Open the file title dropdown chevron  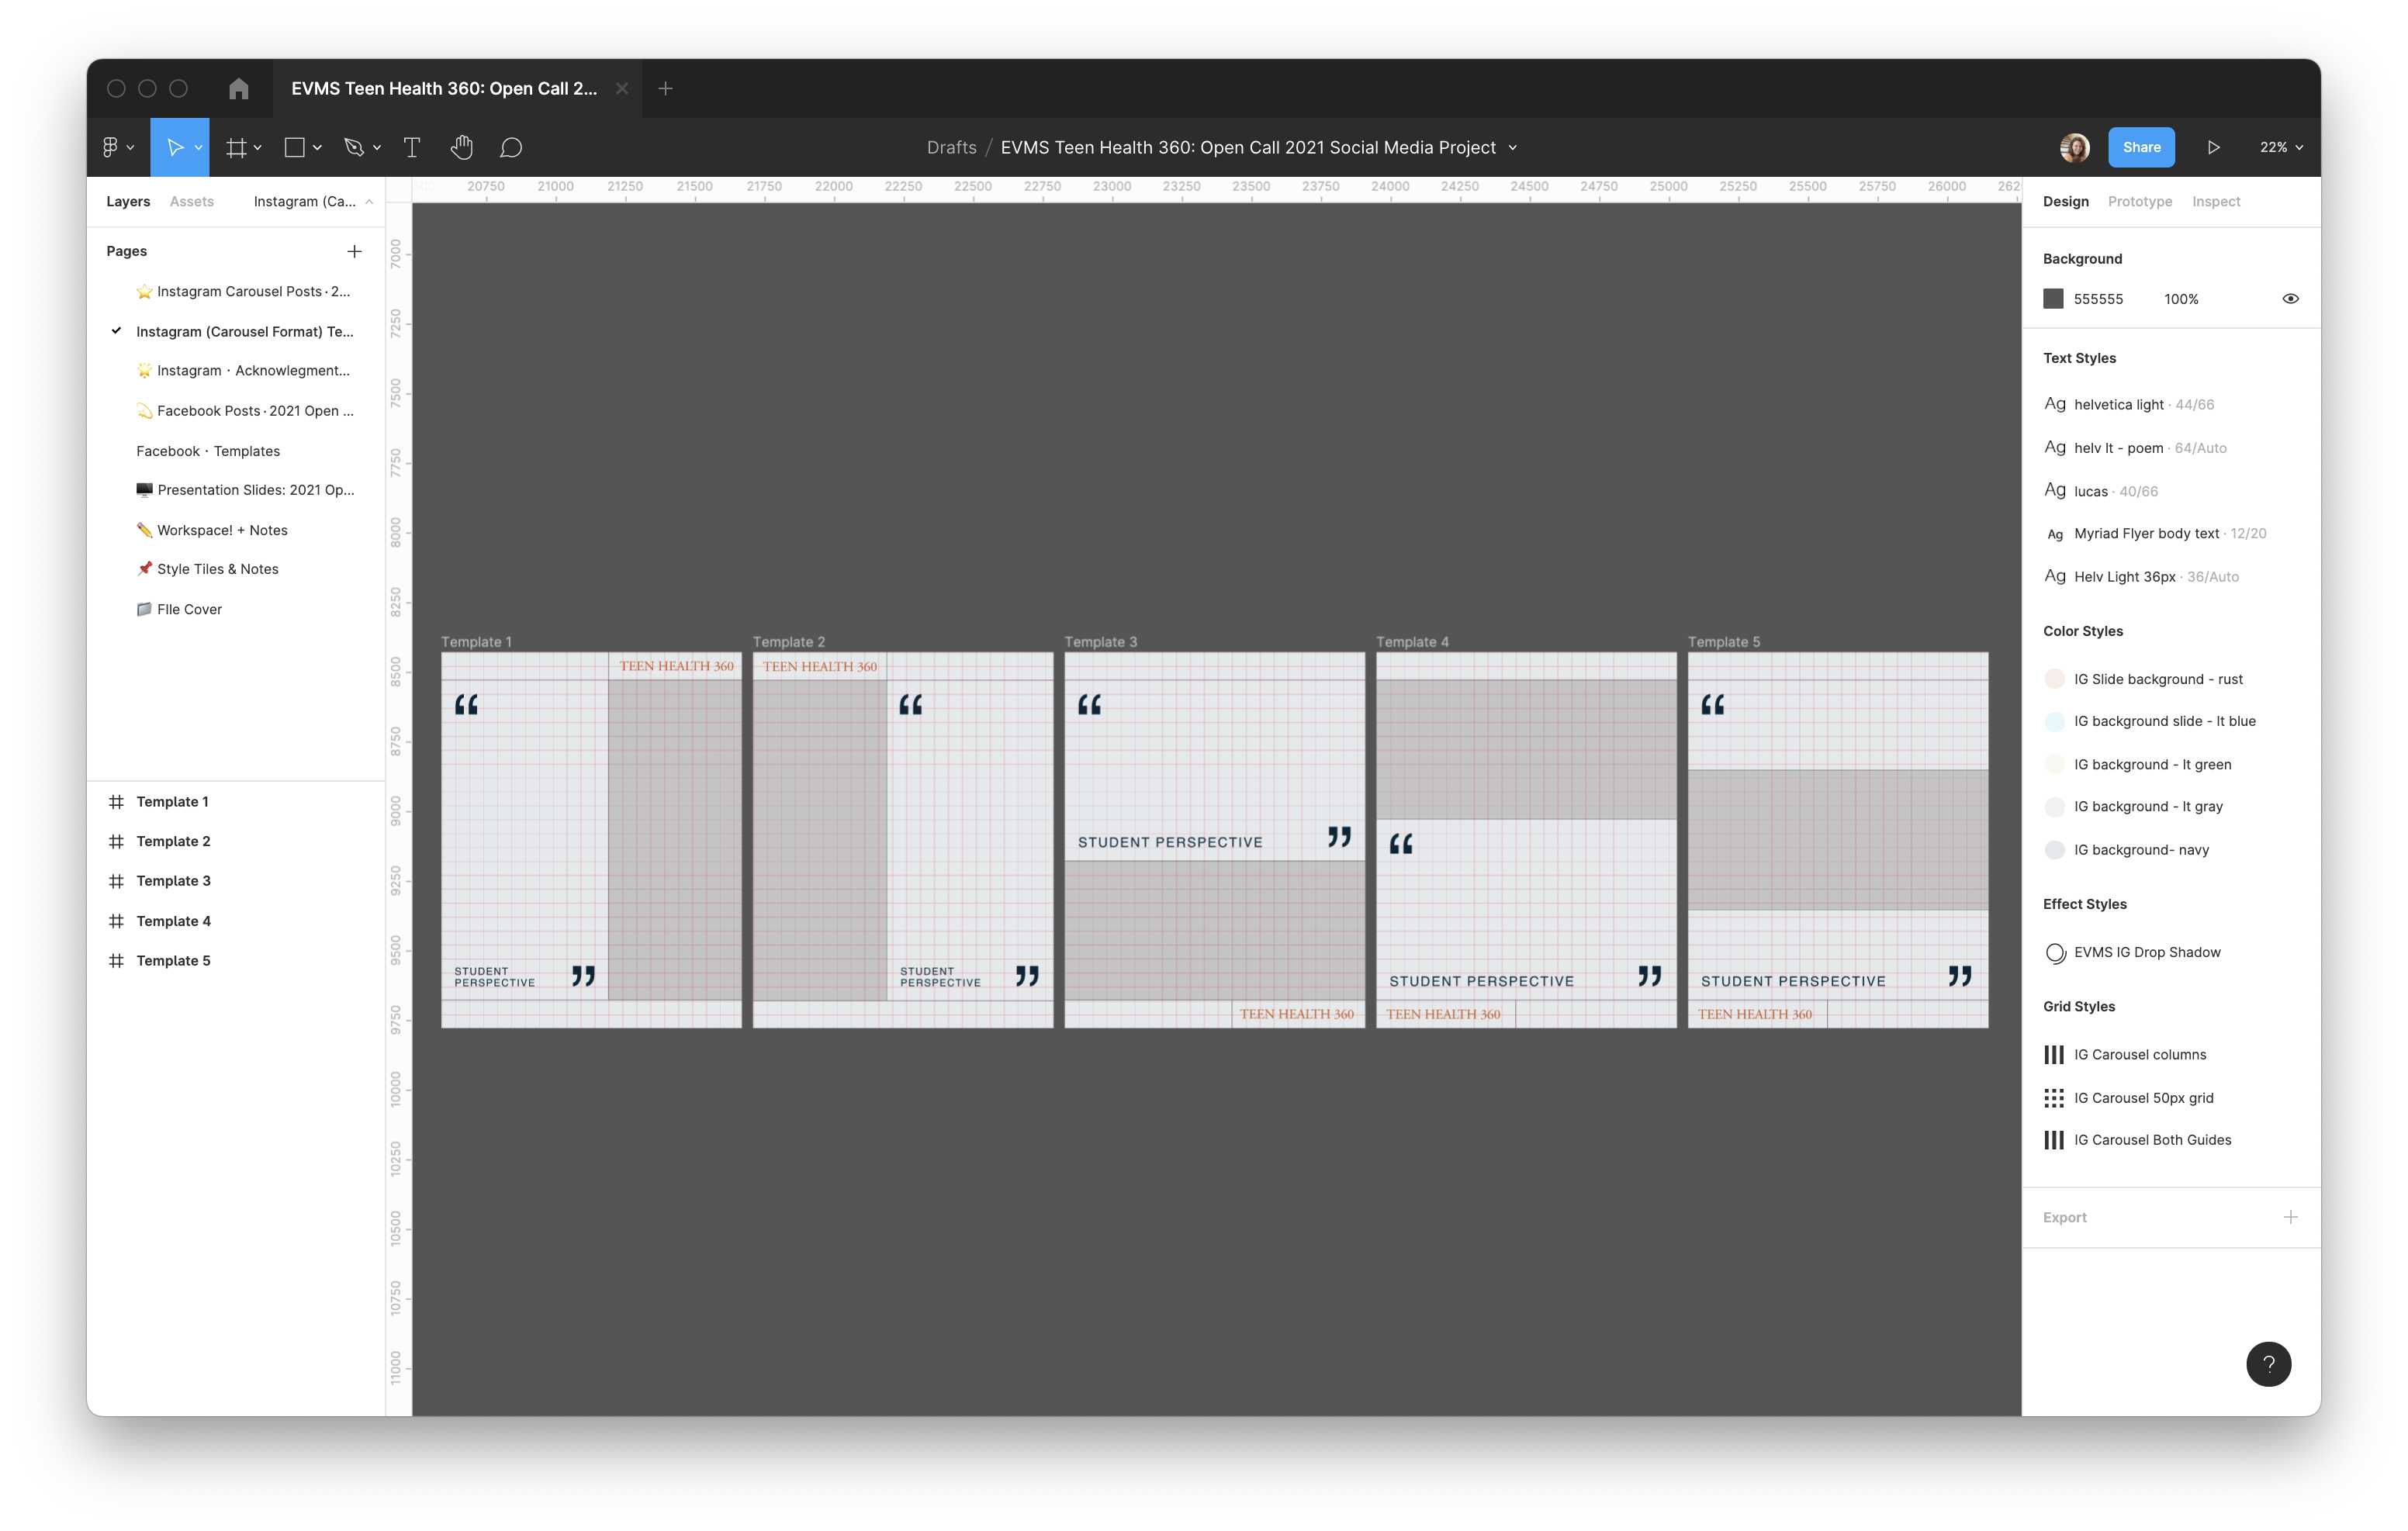pyautogui.click(x=1512, y=148)
